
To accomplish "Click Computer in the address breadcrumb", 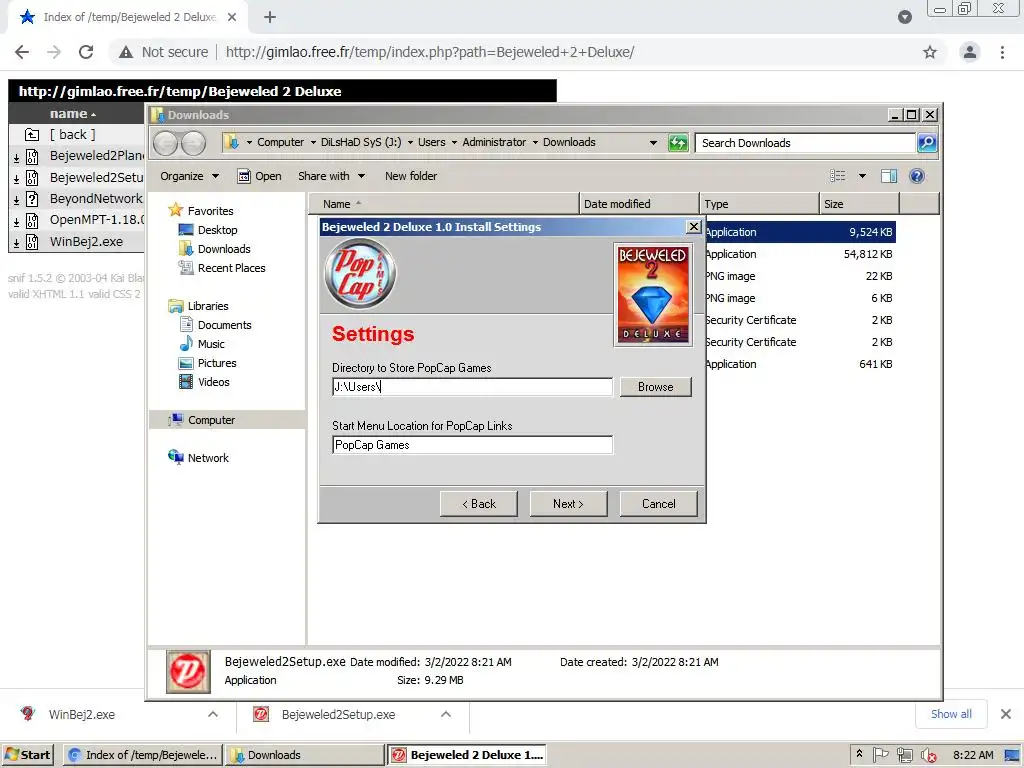I will click(x=280, y=142).
